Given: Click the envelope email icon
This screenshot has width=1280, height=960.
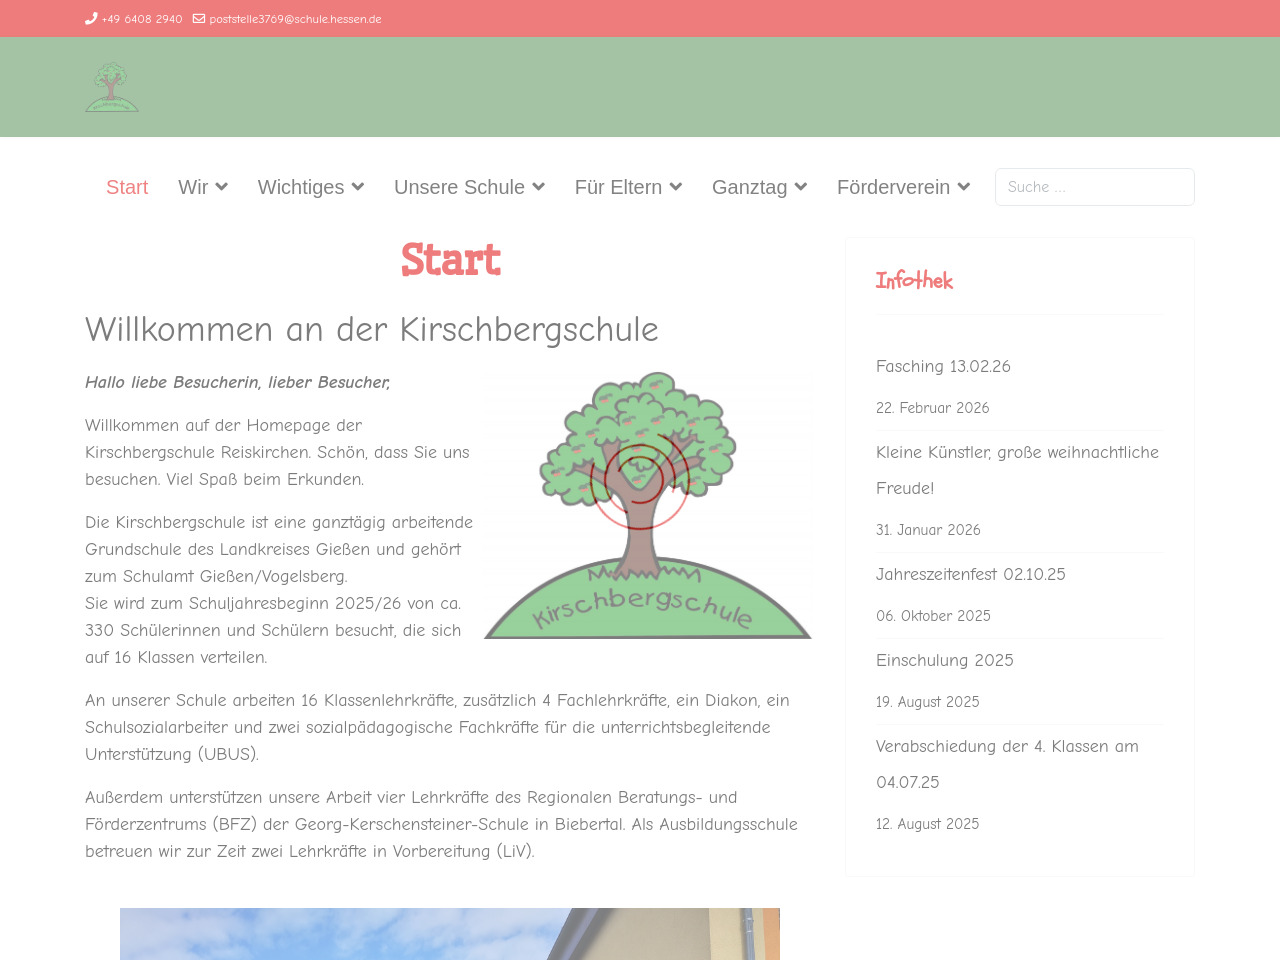Looking at the screenshot, I should (x=199, y=18).
